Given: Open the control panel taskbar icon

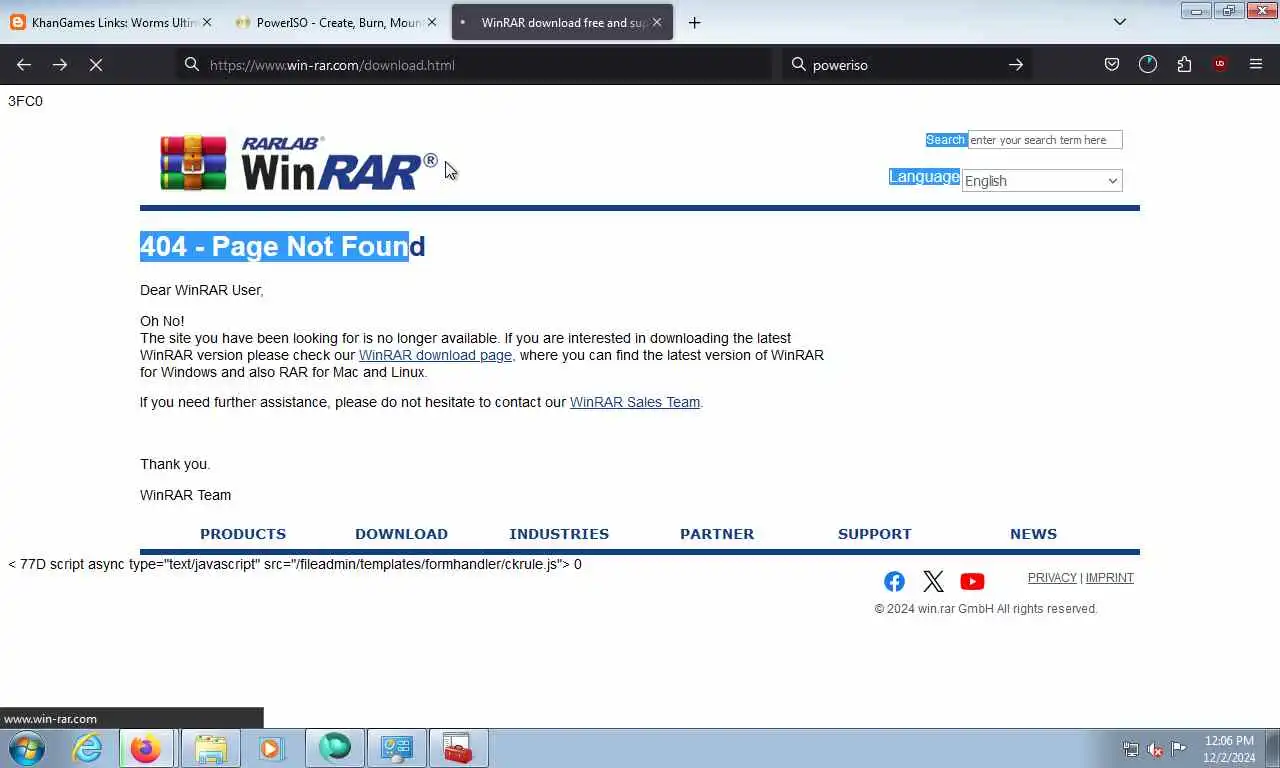Looking at the screenshot, I should coord(397,748).
